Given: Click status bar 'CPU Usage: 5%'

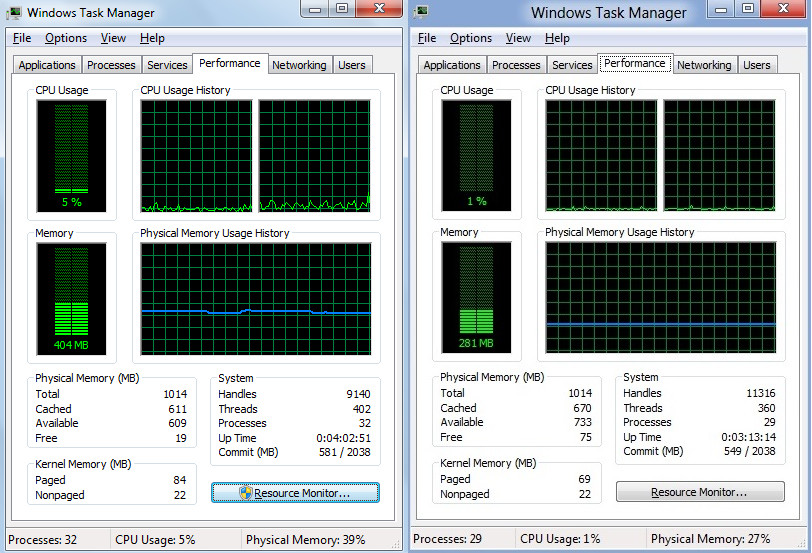Looking at the screenshot, I should click(x=155, y=540).
